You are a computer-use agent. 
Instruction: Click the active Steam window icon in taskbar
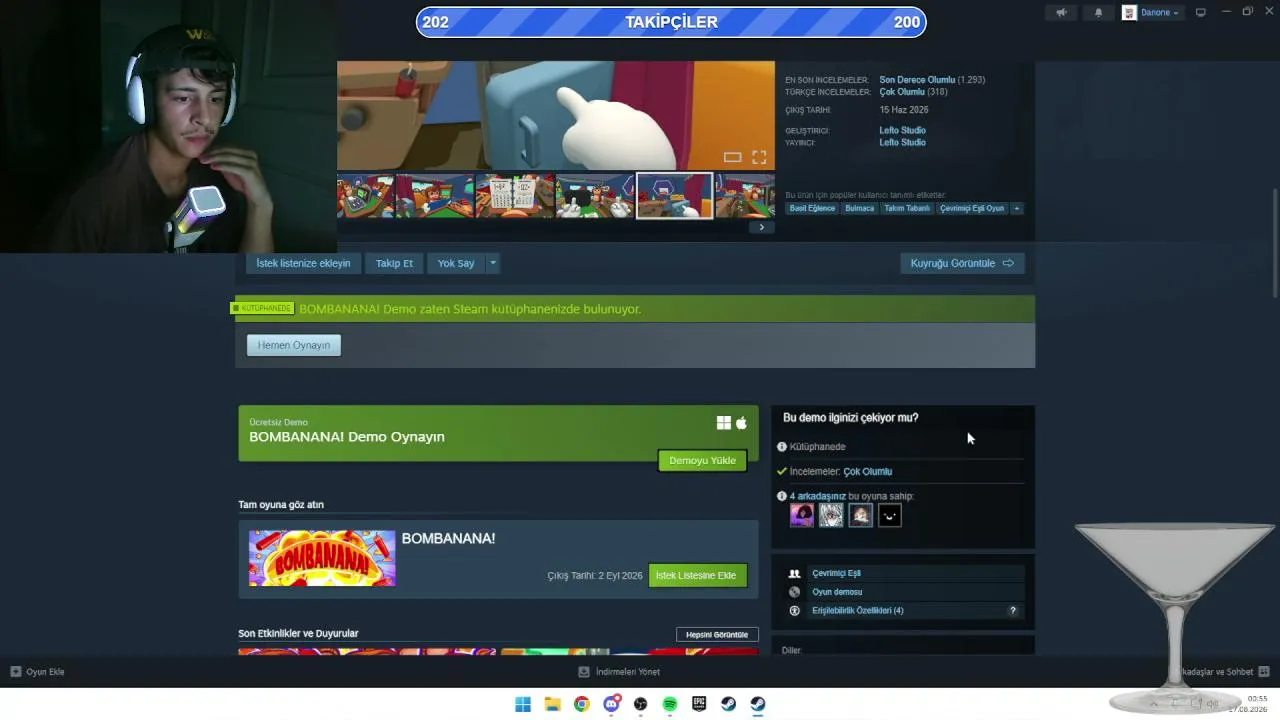point(758,704)
